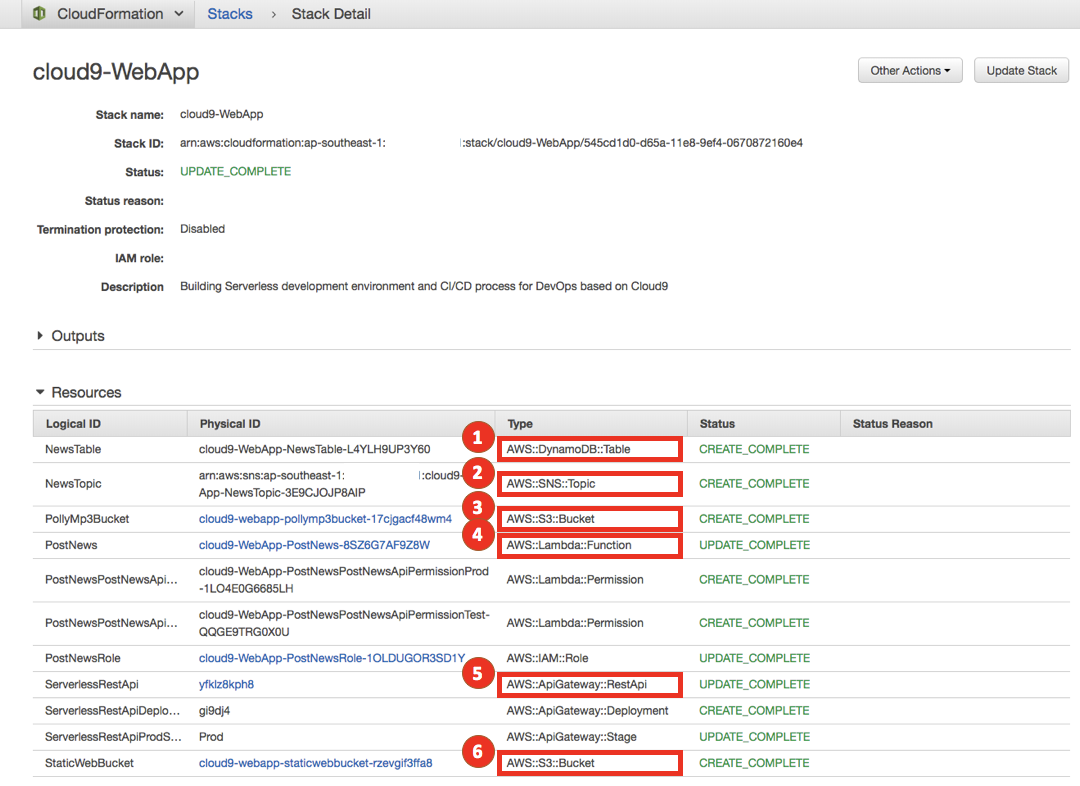This screenshot has width=1080, height=786.
Task: Click the CloudFormation service icon
Action: coord(39,13)
